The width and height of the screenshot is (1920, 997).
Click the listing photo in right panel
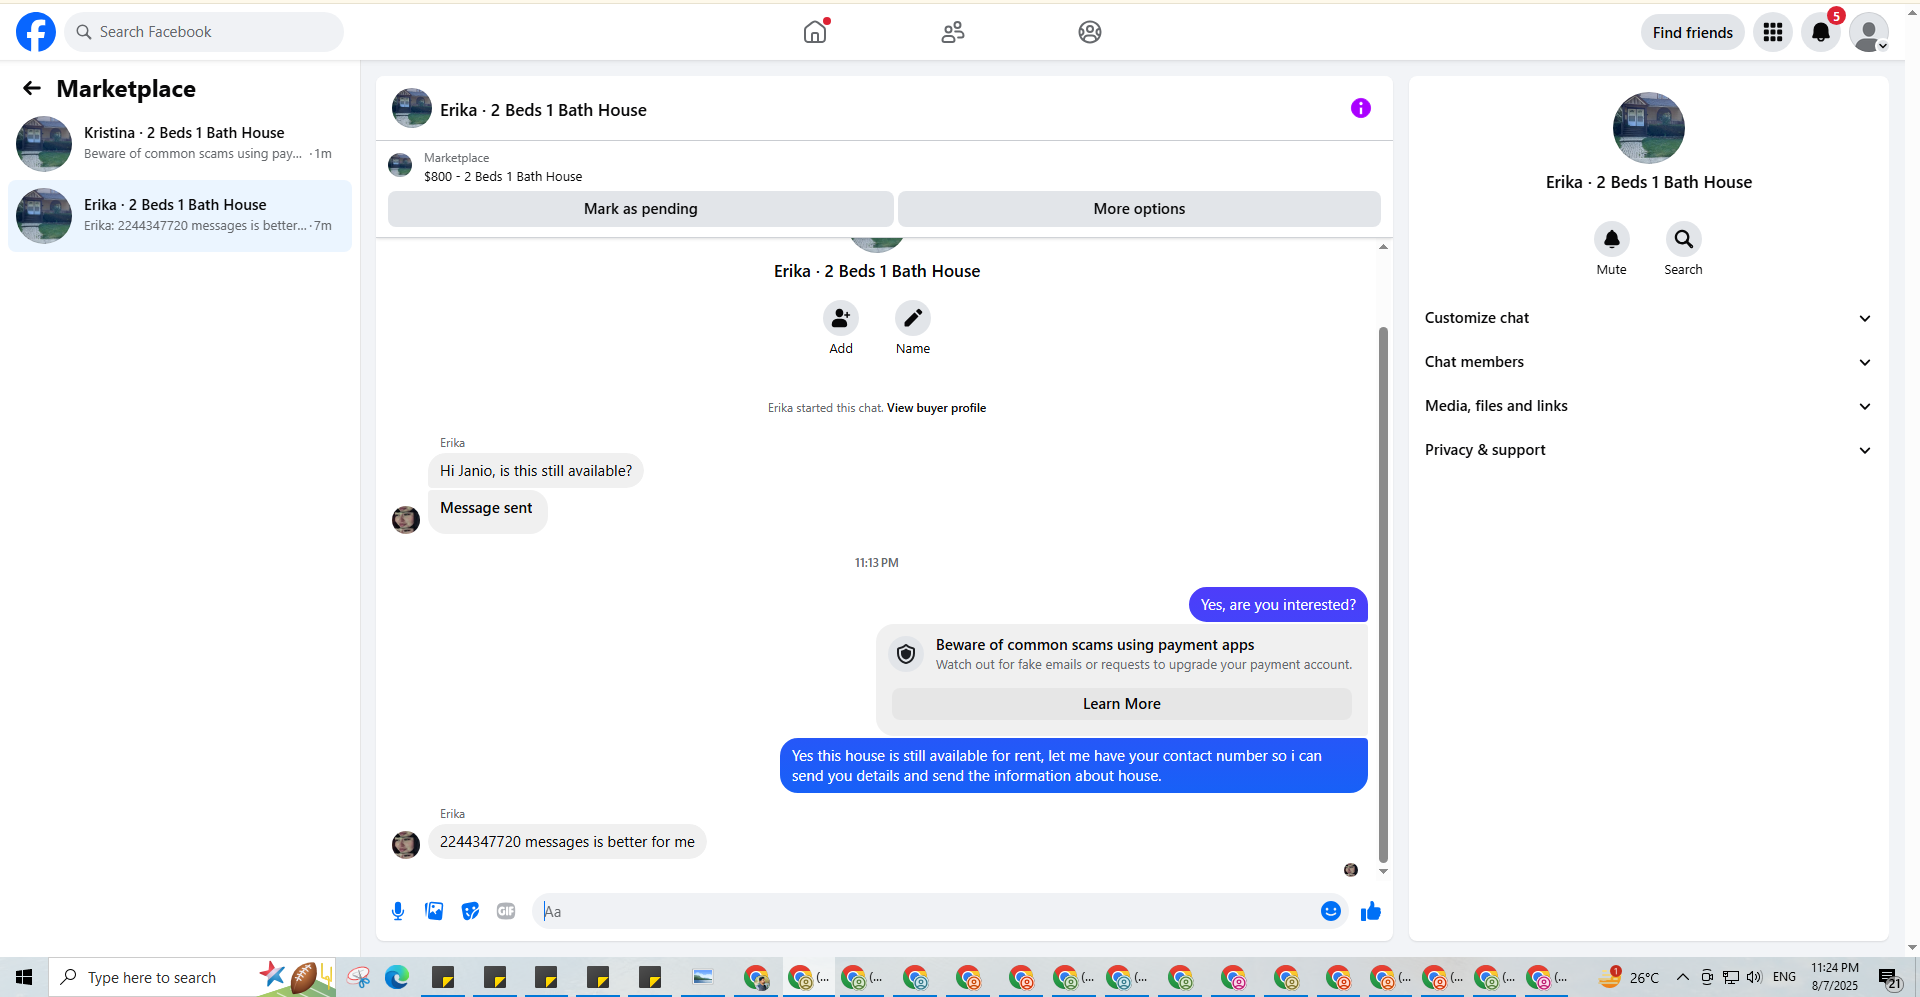[x=1649, y=128]
